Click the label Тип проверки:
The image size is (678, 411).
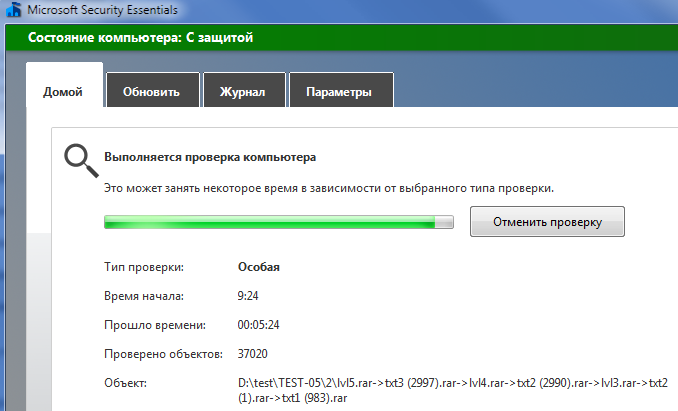pyautogui.click(x=144, y=267)
